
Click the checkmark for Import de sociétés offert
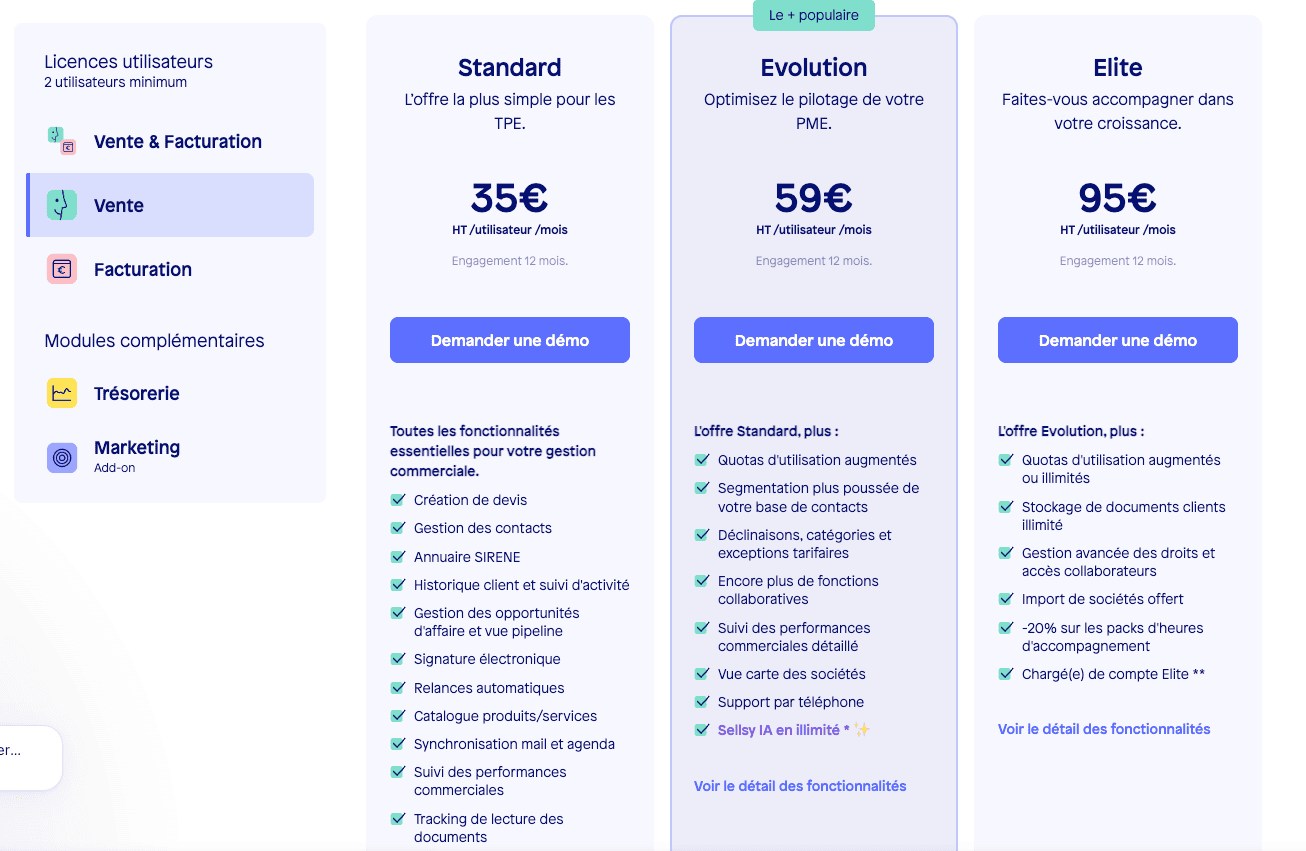coord(1005,598)
